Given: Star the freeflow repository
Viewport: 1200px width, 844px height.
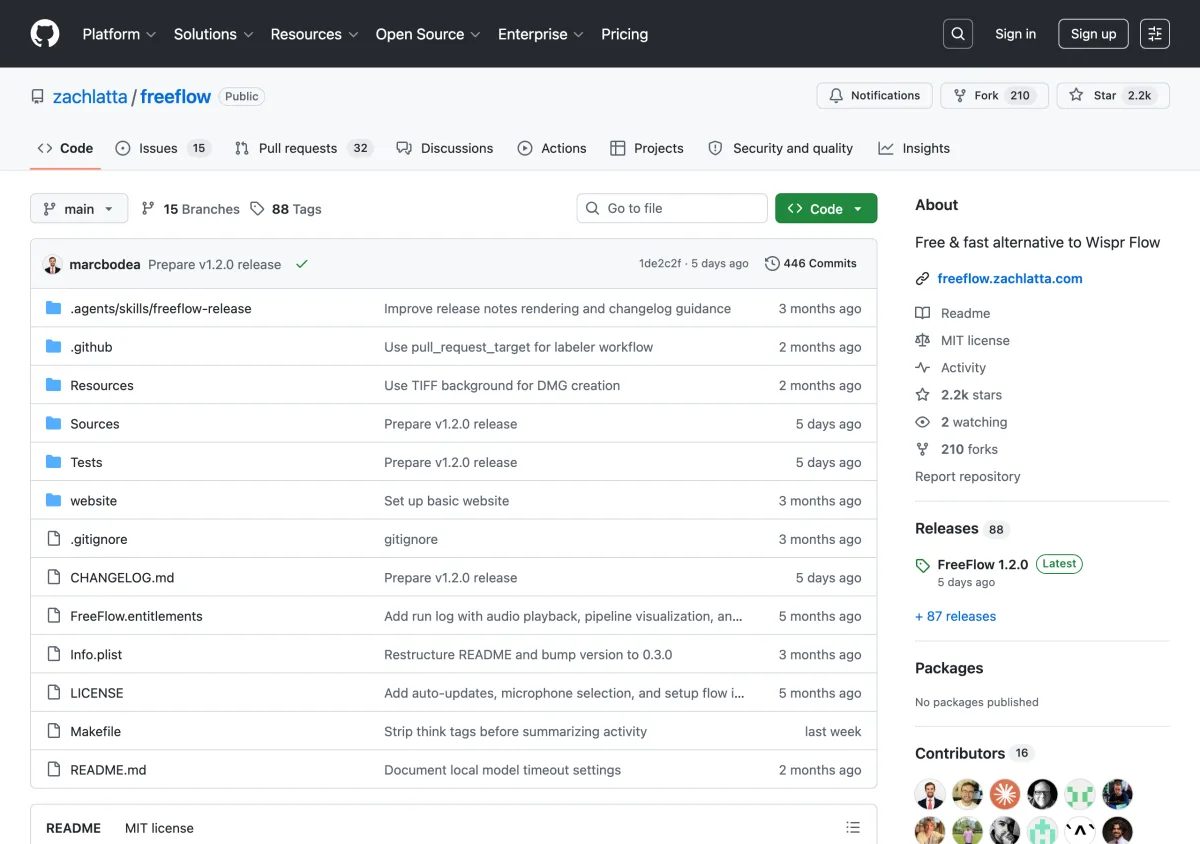Looking at the screenshot, I should (x=1113, y=96).
